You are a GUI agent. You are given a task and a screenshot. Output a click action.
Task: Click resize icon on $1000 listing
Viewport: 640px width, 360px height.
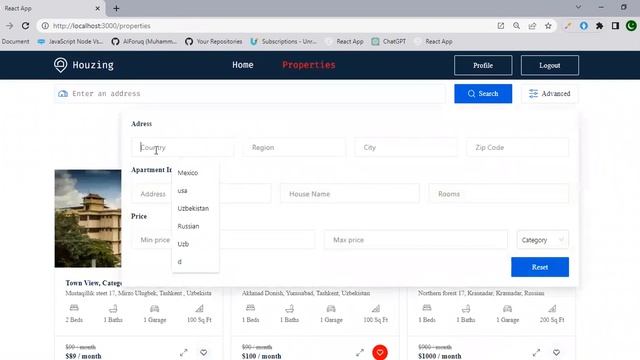(x=536, y=352)
